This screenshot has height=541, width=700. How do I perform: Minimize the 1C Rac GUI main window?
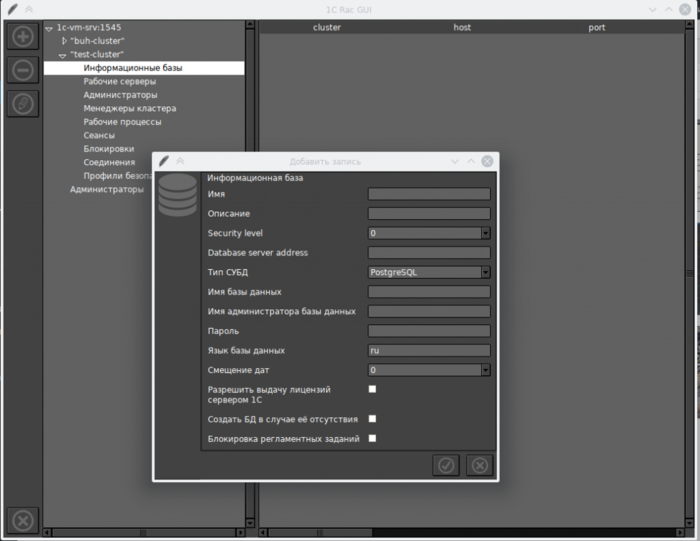pyautogui.click(x=652, y=9)
